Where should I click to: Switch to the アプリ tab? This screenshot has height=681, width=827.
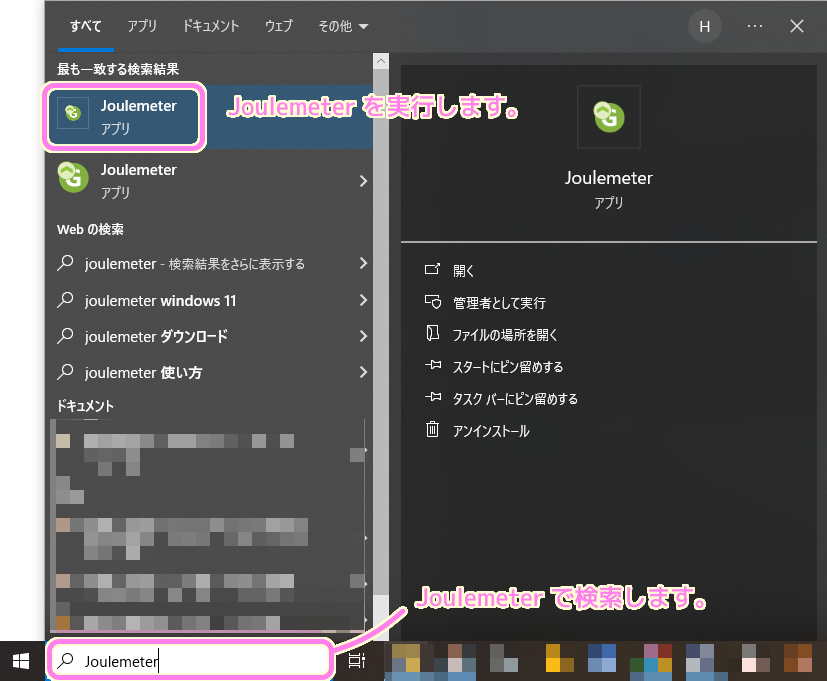click(140, 26)
